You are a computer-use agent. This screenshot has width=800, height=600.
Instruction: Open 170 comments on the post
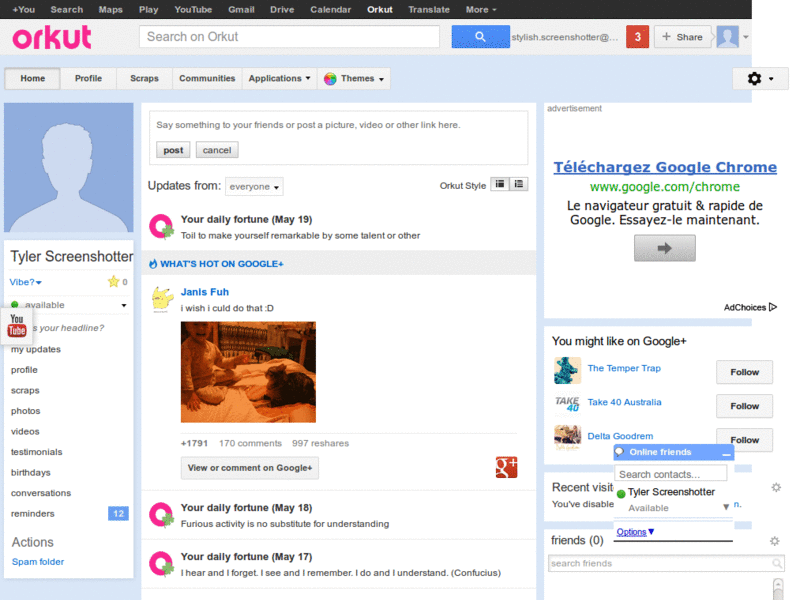tap(250, 443)
